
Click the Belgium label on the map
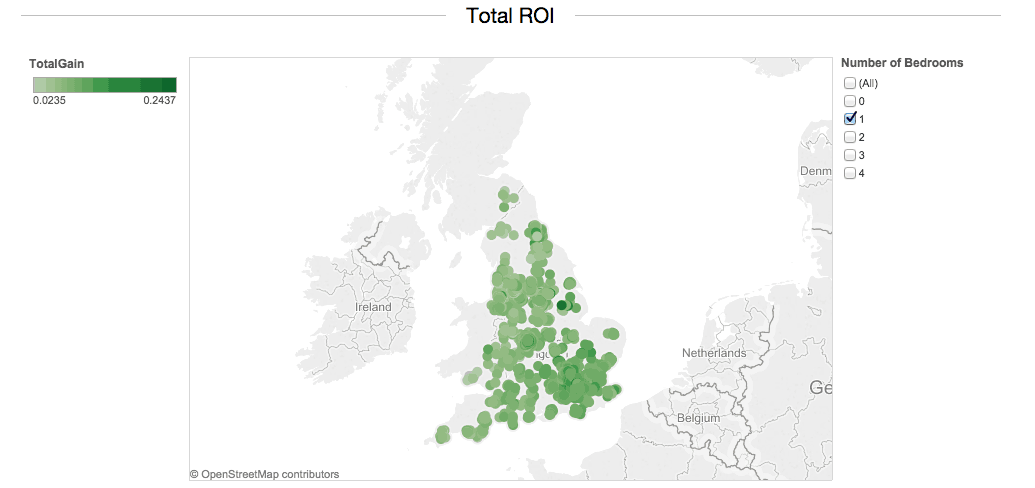tap(698, 416)
